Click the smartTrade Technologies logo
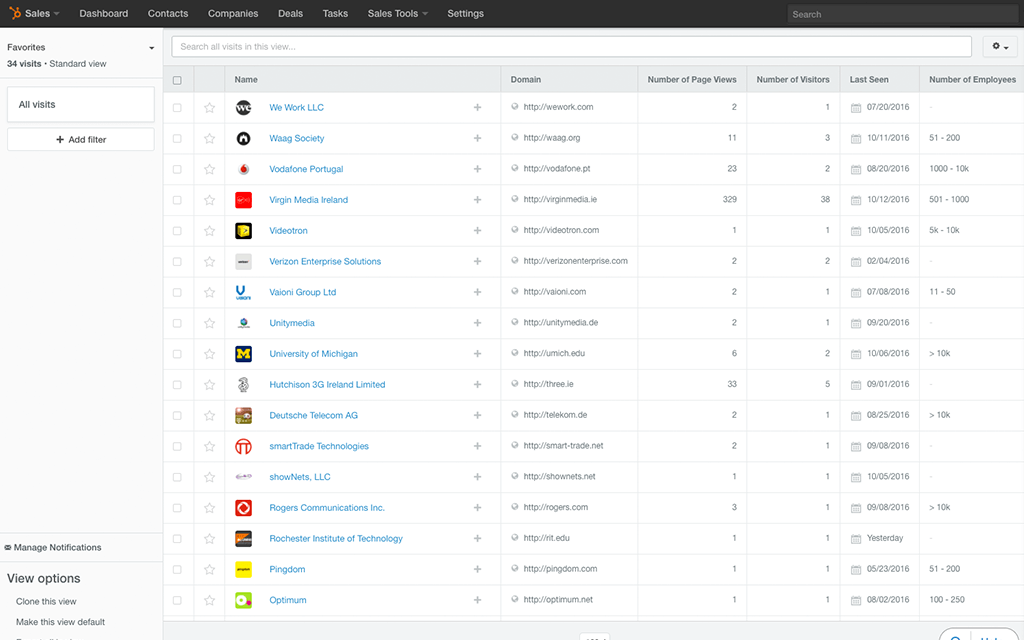This screenshot has width=1024, height=640. coord(244,447)
